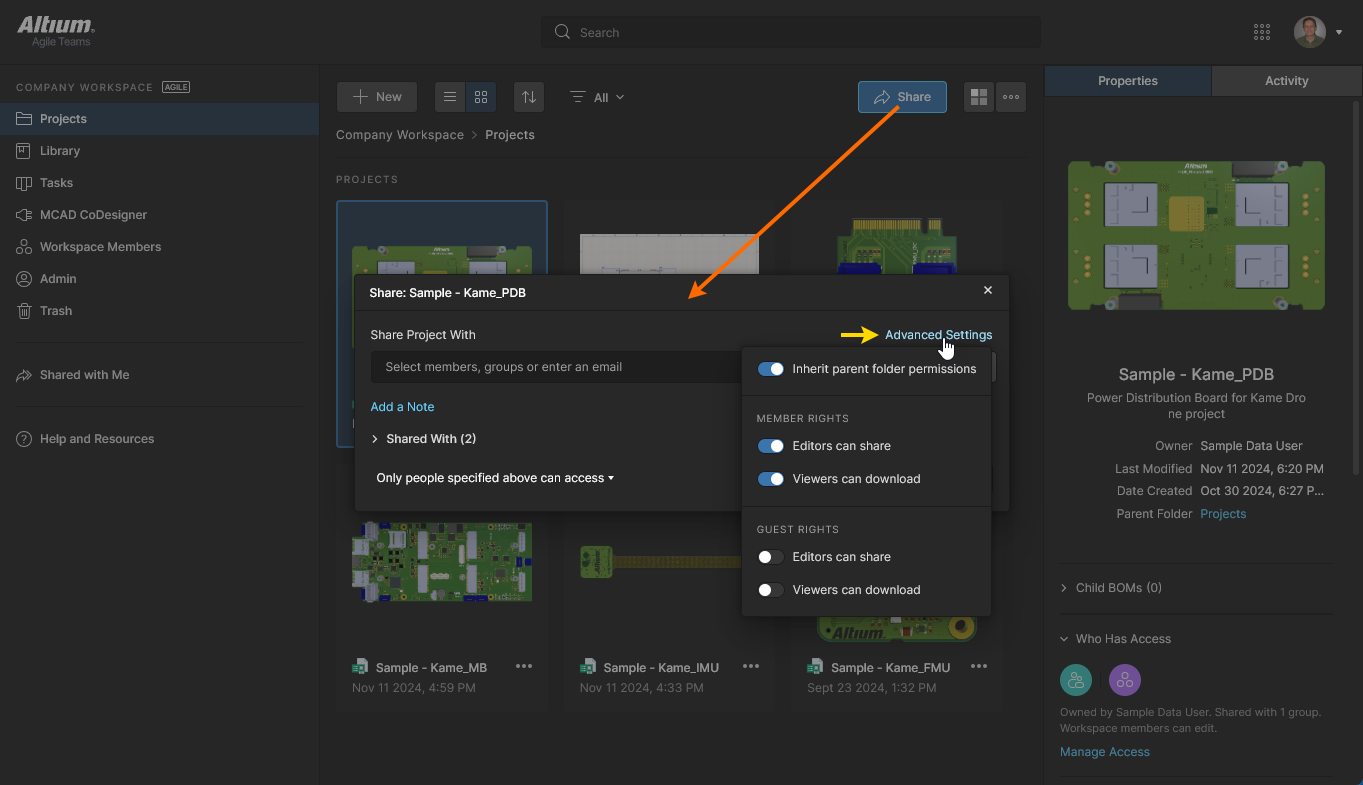Click the sort order arrows icon
This screenshot has height=785, width=1363.
(529, 97)
